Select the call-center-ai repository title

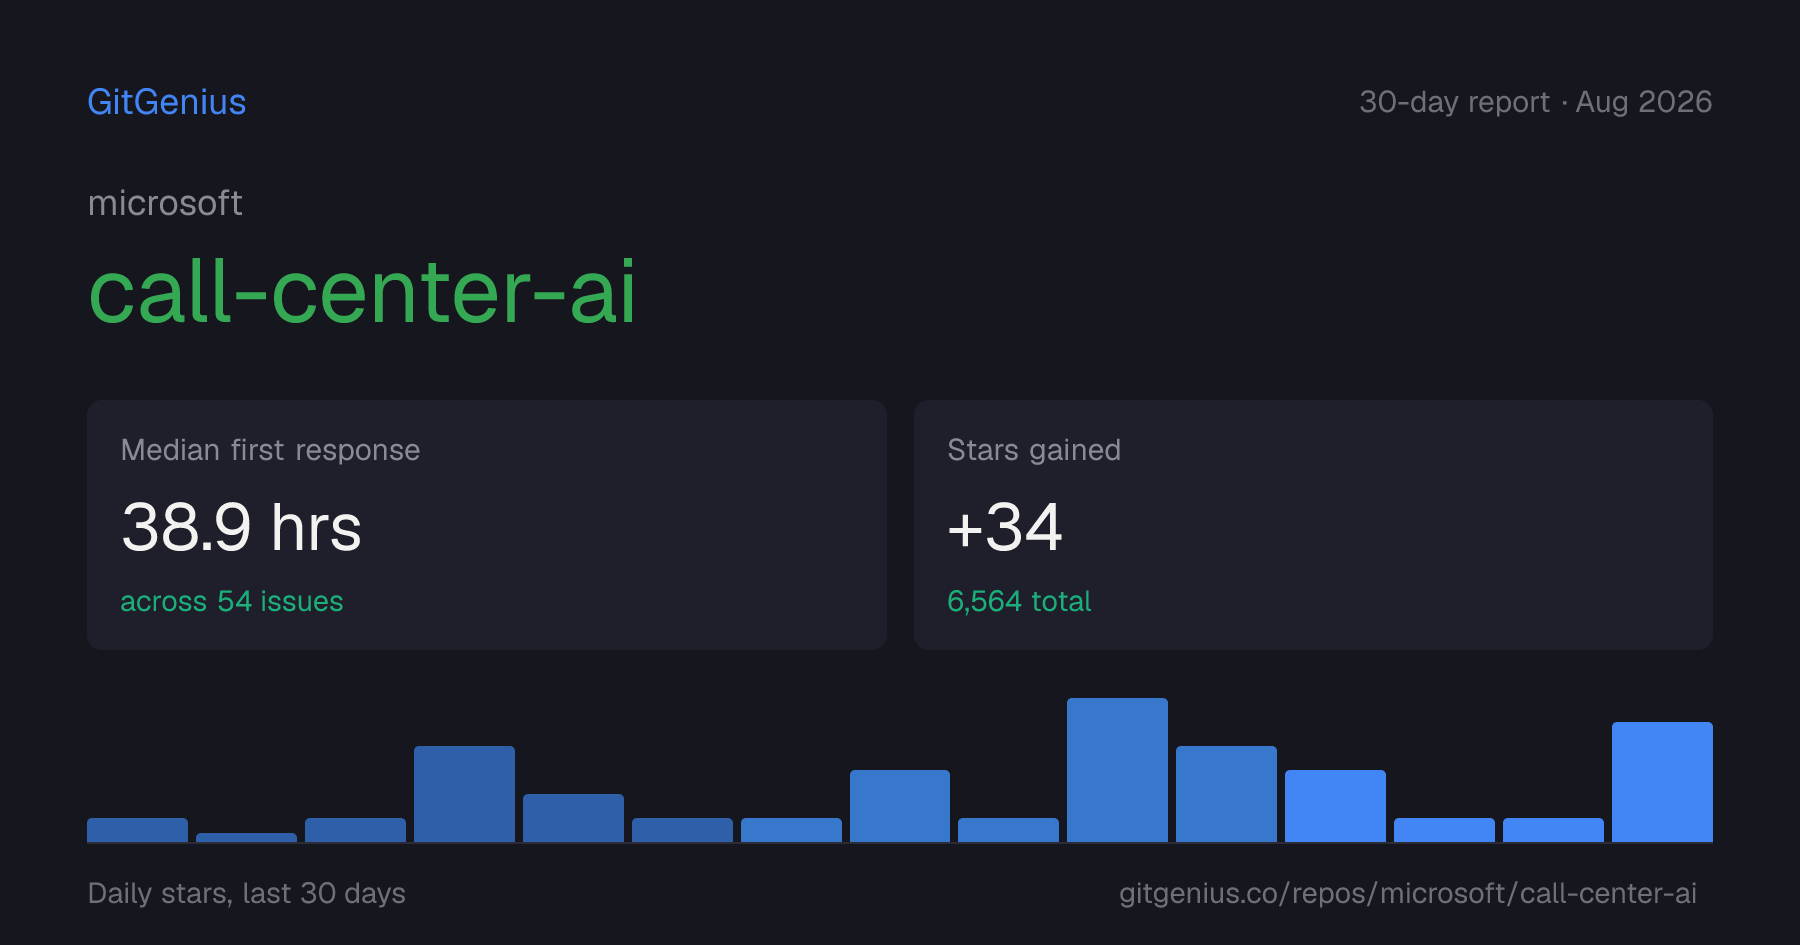coord(362,292)
